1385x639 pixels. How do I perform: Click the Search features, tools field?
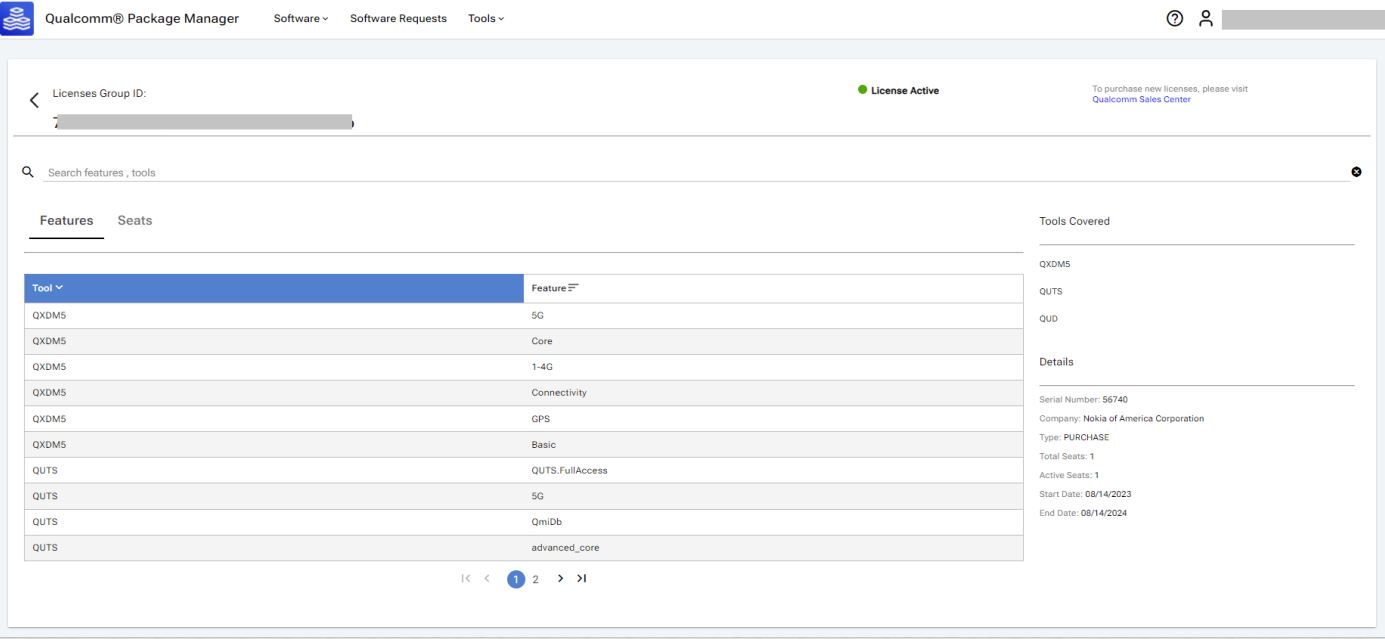click(x=690, y=172)
